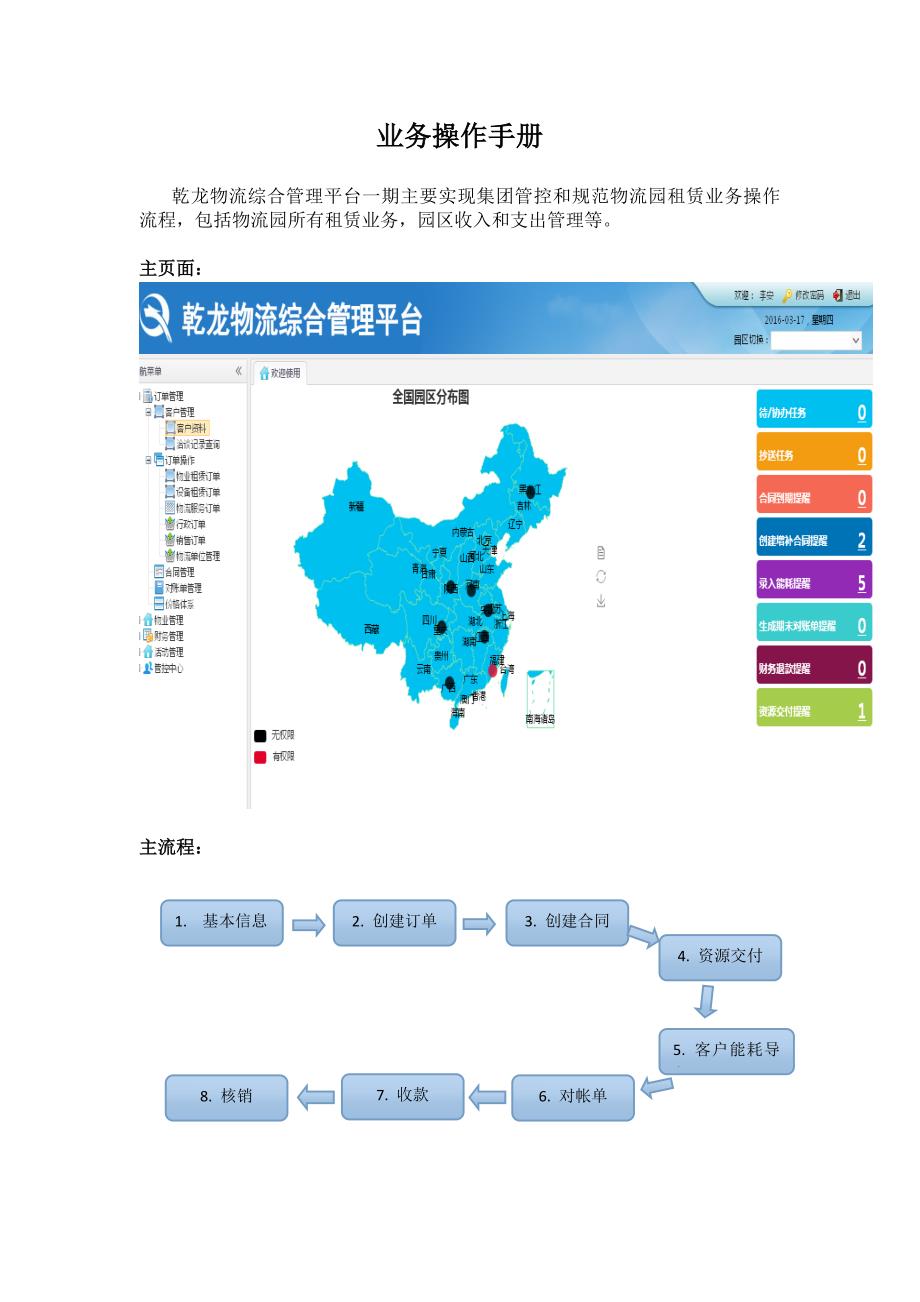The image size is (920, 1302).
Task: Open the 园区切换 dropdown
Action: point(816,340)
